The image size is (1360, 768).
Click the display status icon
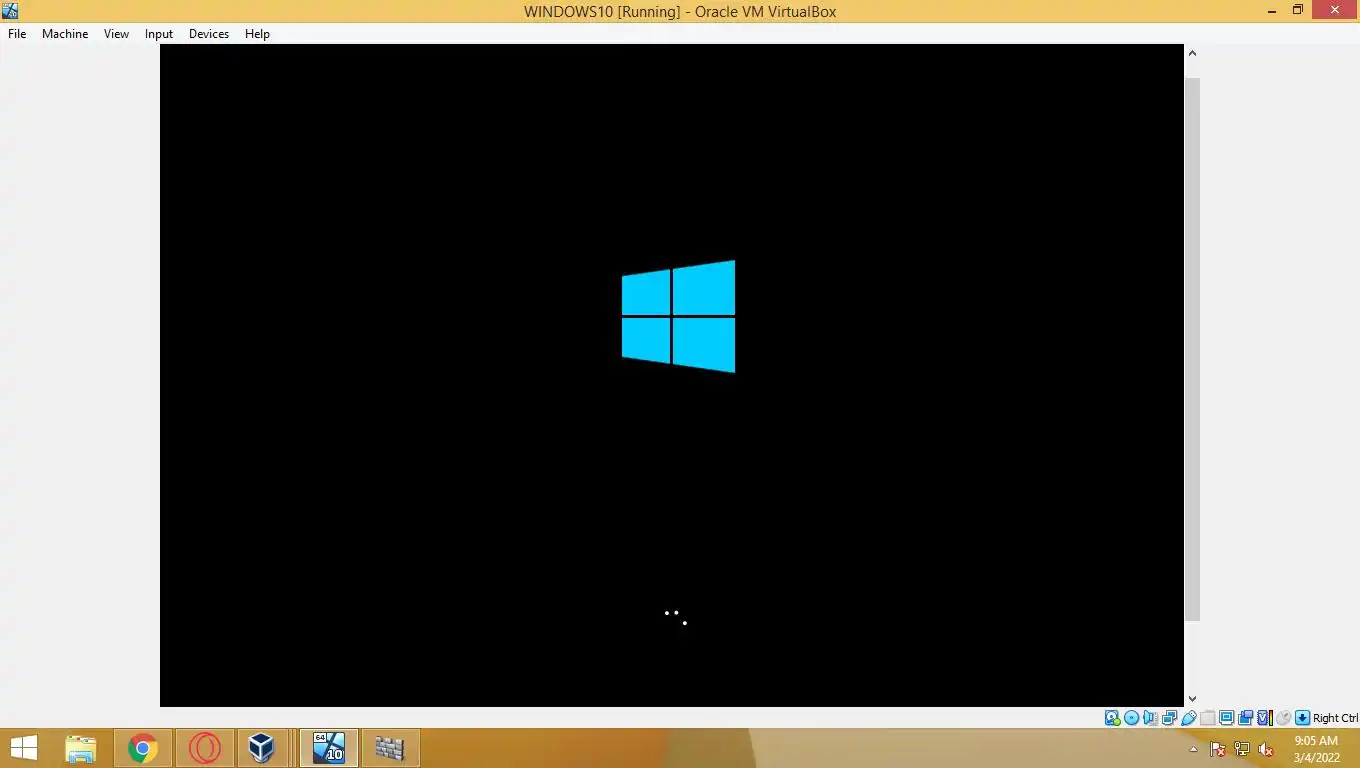point(1226,718)
